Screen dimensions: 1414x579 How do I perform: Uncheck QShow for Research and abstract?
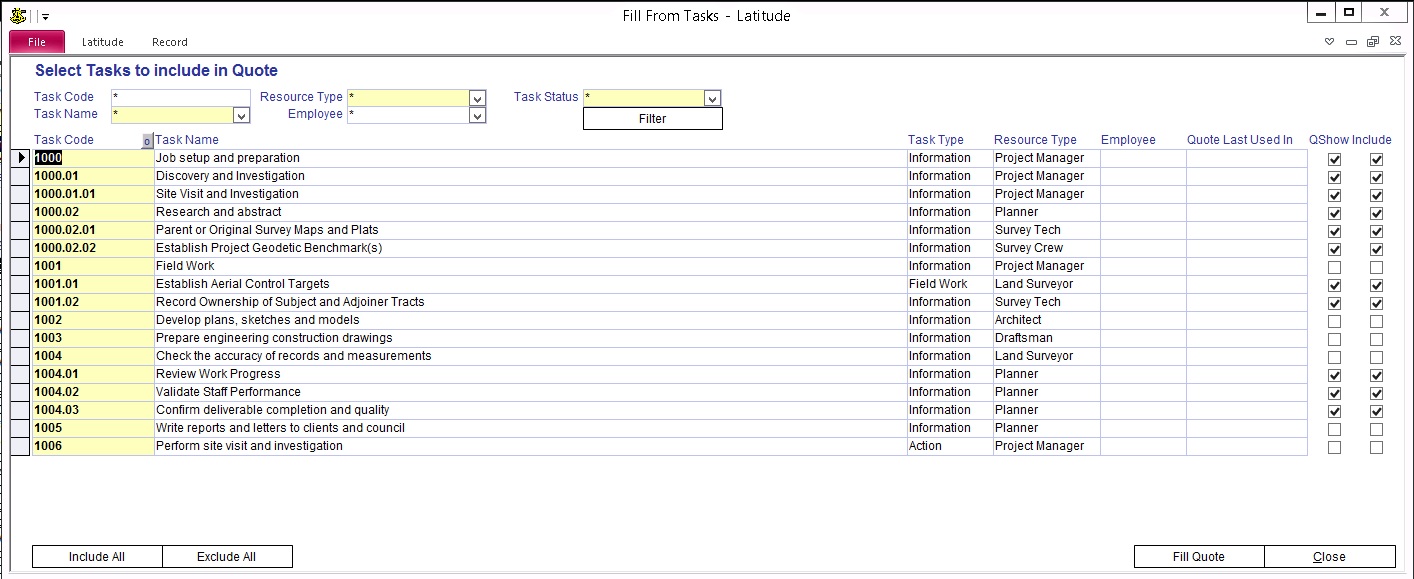1334,213
